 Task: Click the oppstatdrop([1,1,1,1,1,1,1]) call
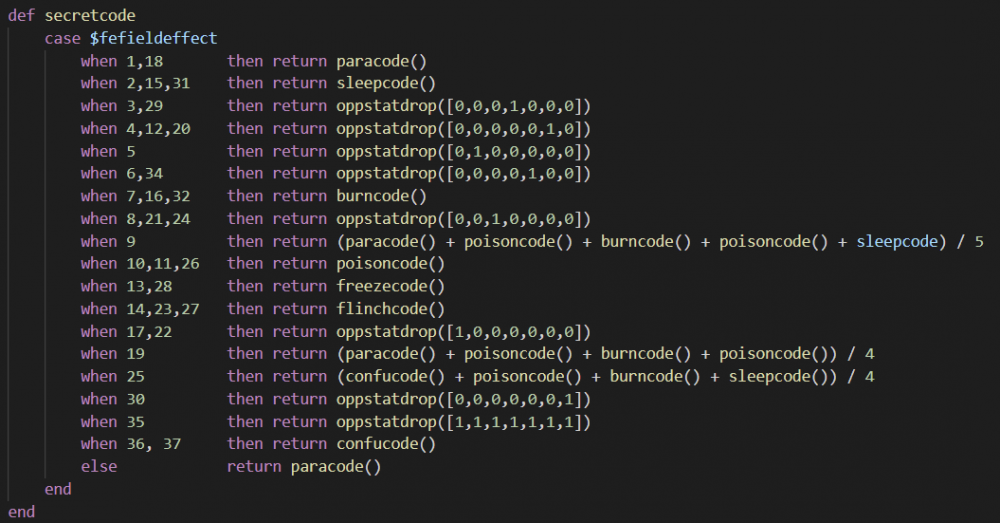(464, 421)
